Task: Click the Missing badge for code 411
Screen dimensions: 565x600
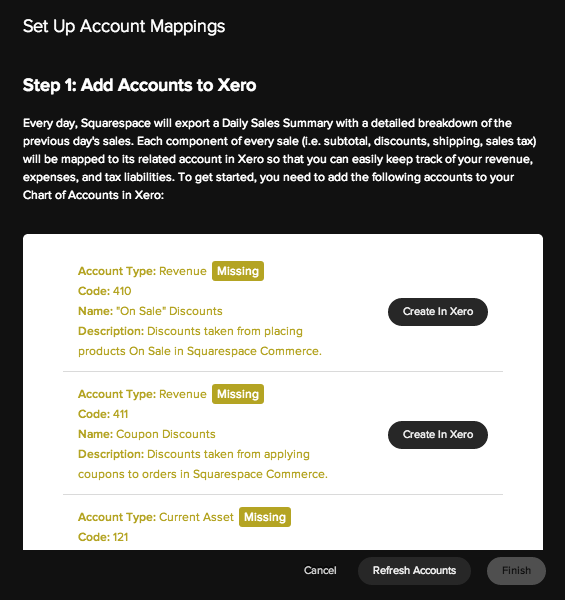Action: [238, 394]
